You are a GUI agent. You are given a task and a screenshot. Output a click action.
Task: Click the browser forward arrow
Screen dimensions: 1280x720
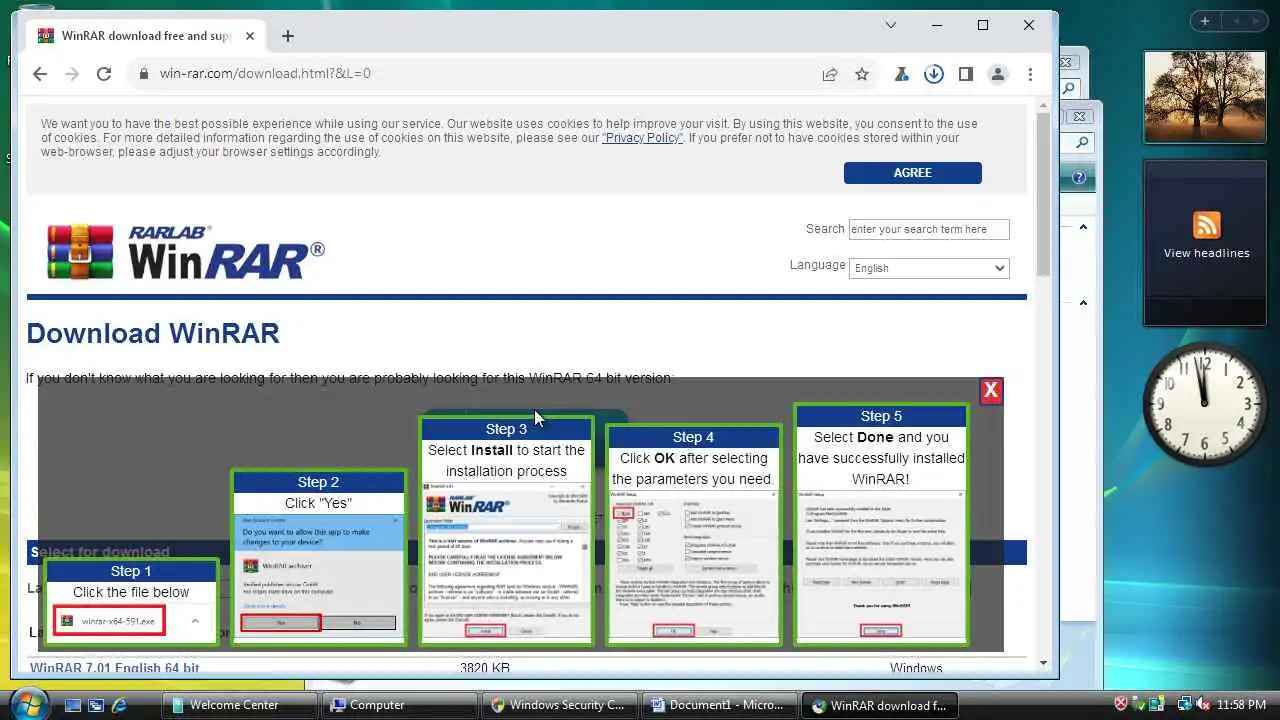click(x=72, y=74)
